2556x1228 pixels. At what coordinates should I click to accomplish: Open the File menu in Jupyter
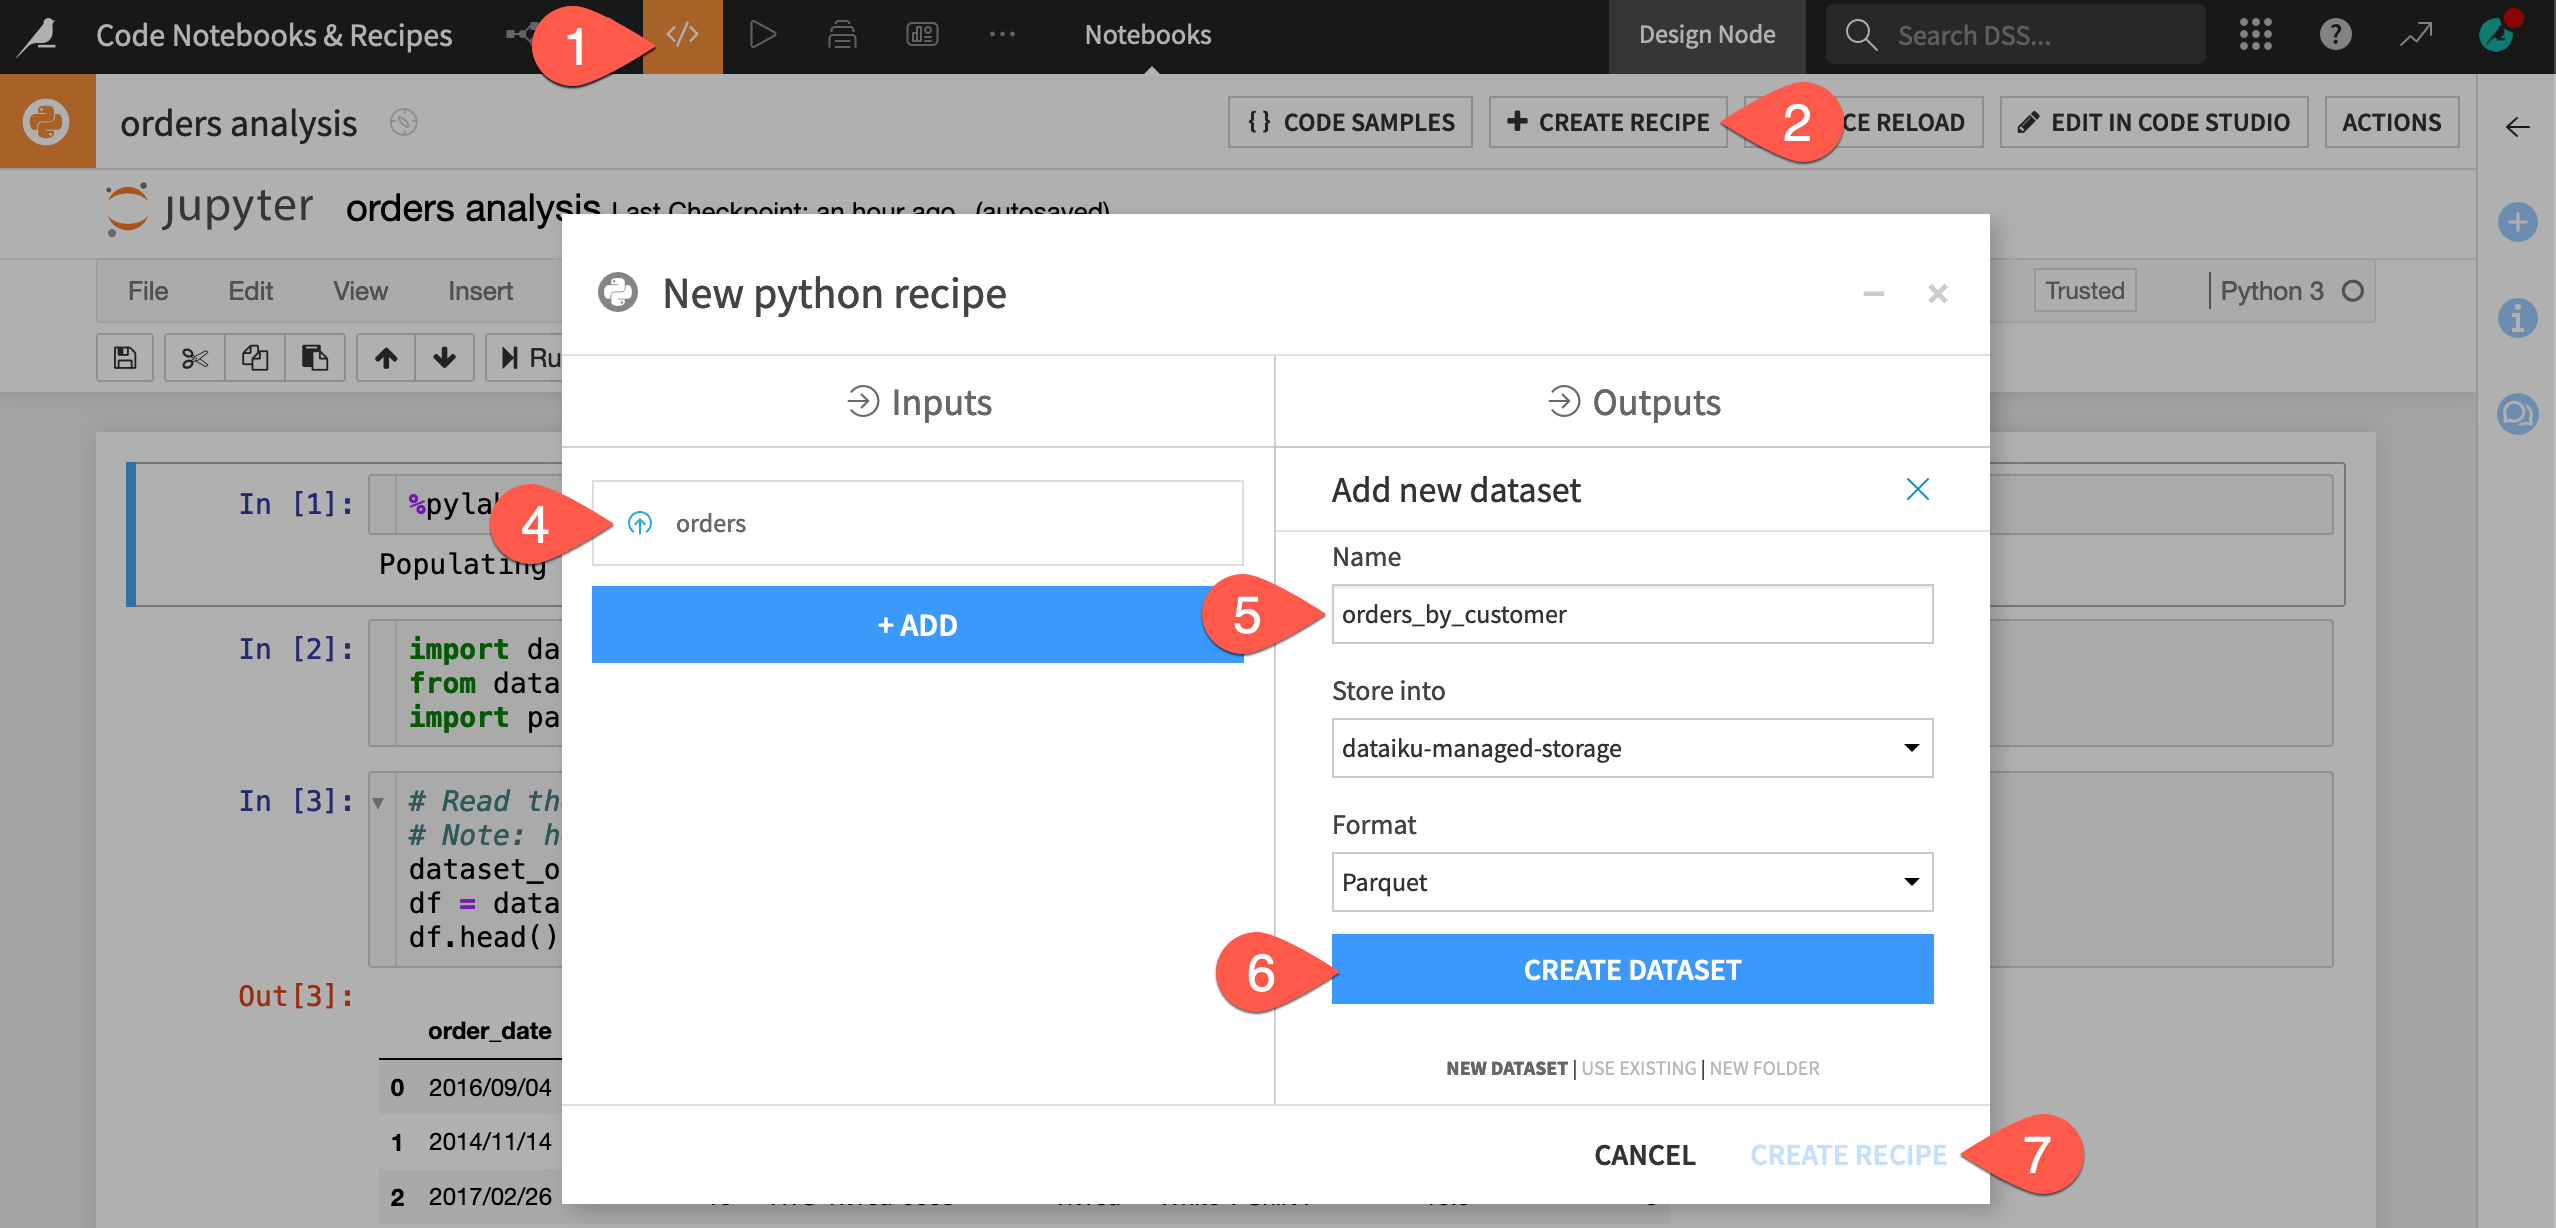coord(147,291)
